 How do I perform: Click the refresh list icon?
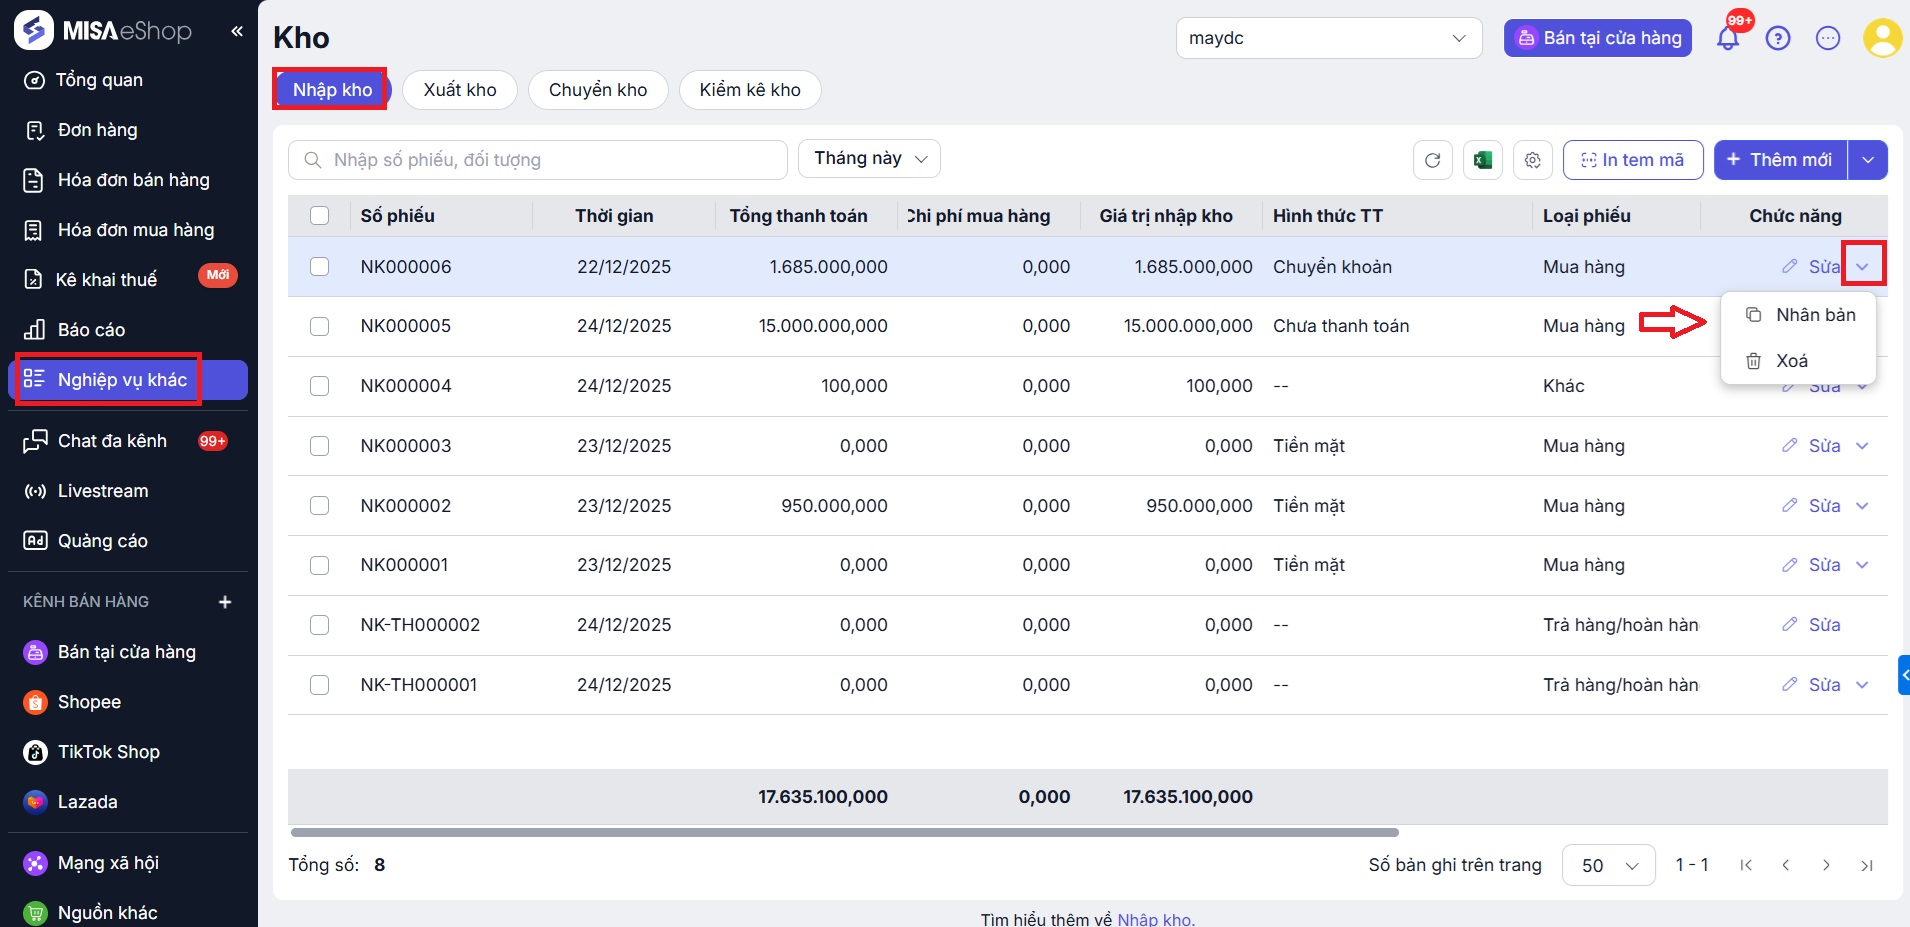[x=1432, y=160]
